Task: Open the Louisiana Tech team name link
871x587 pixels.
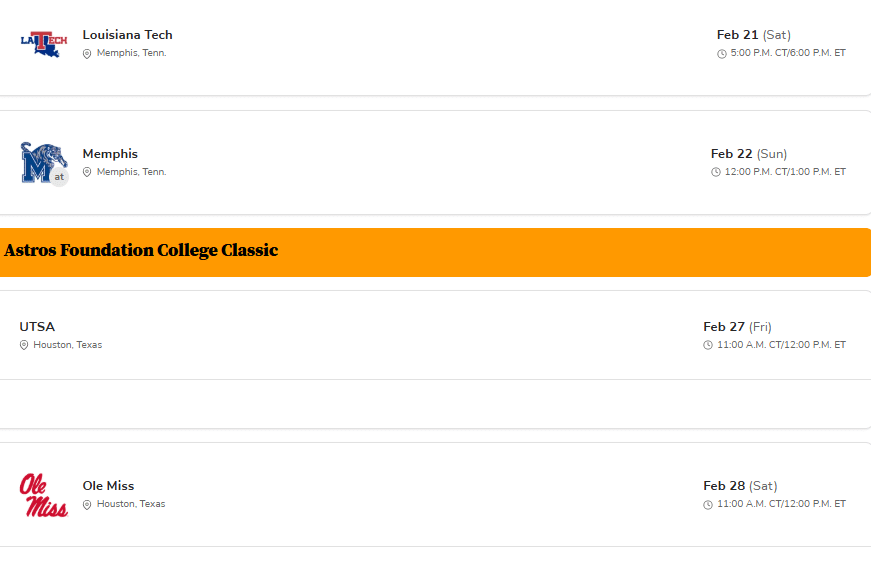Action: (x=127, y=35)
